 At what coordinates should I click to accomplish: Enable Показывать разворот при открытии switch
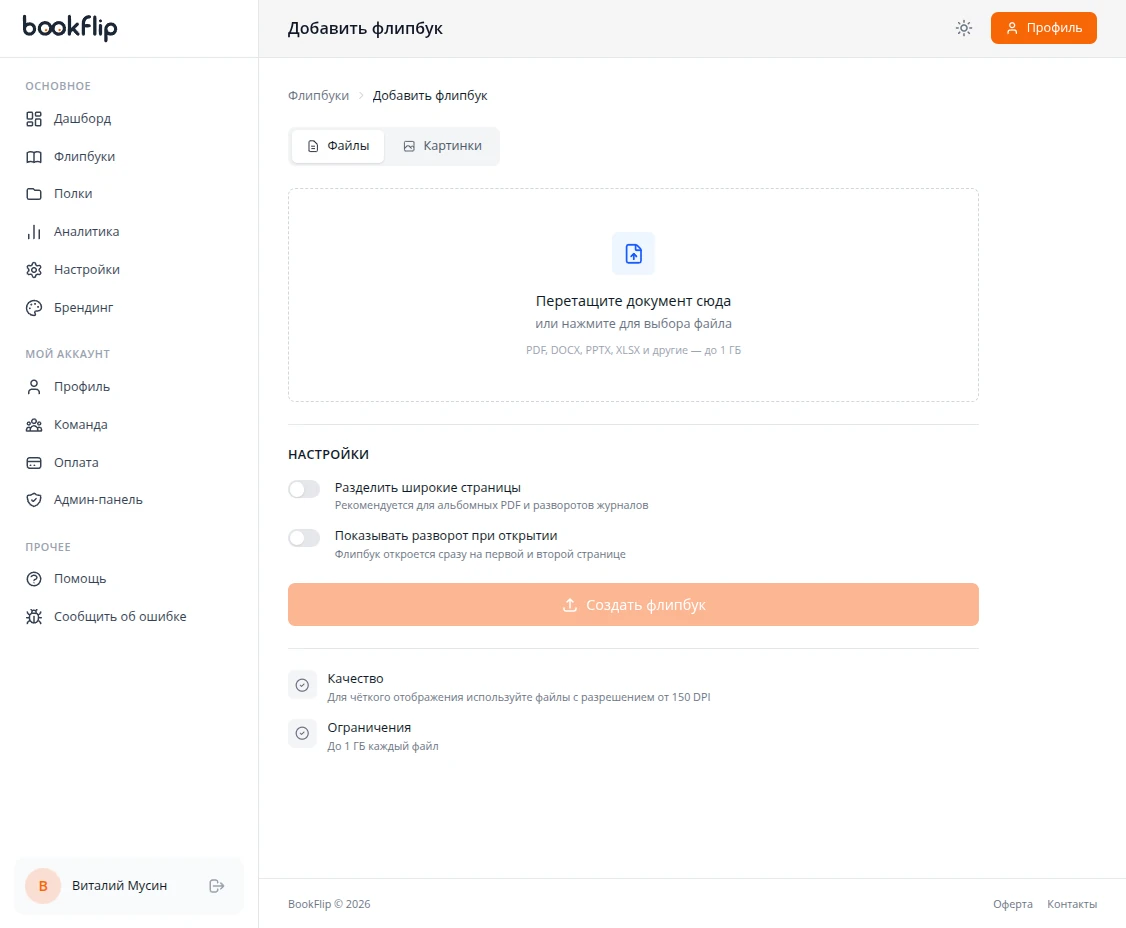point(304,538)
